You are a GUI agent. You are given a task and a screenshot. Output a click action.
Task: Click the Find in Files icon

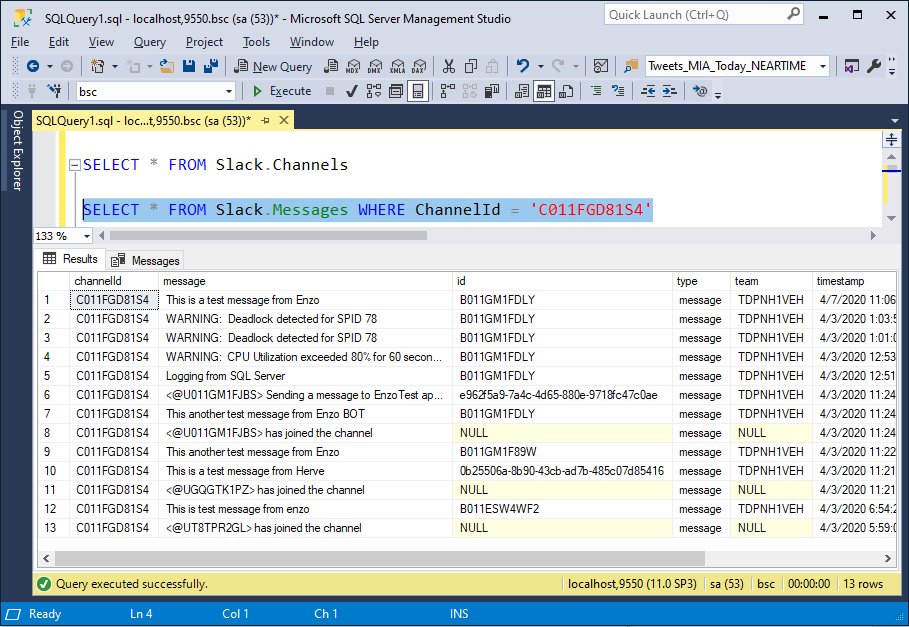click(x=631, y=66)
